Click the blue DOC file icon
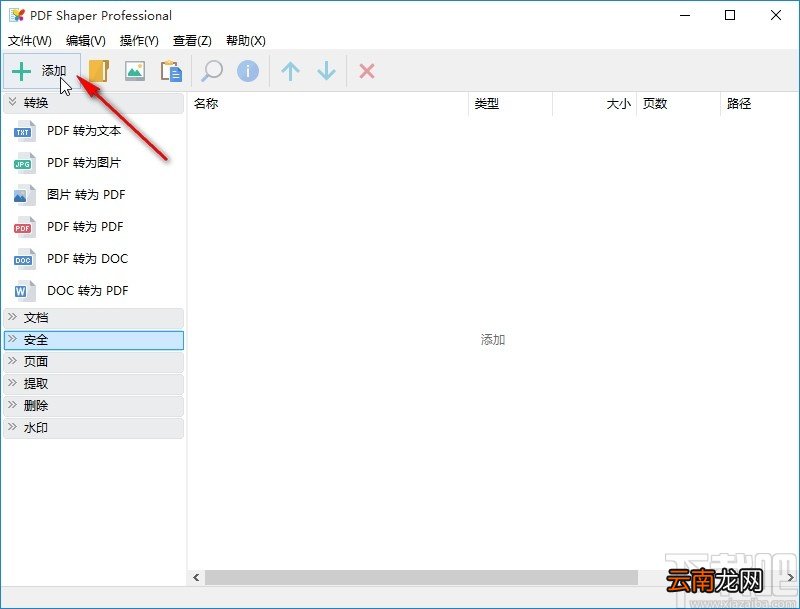Image resolution: width=800 pixels, height=609 pixels. coord(24,259)
